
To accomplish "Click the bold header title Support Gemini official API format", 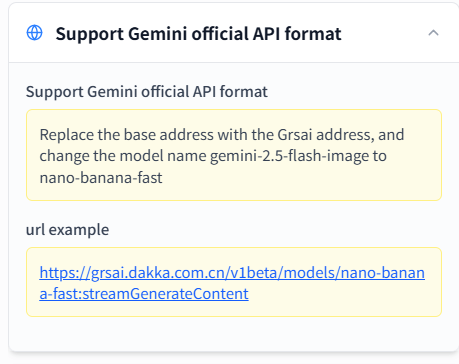I will 198,34.
